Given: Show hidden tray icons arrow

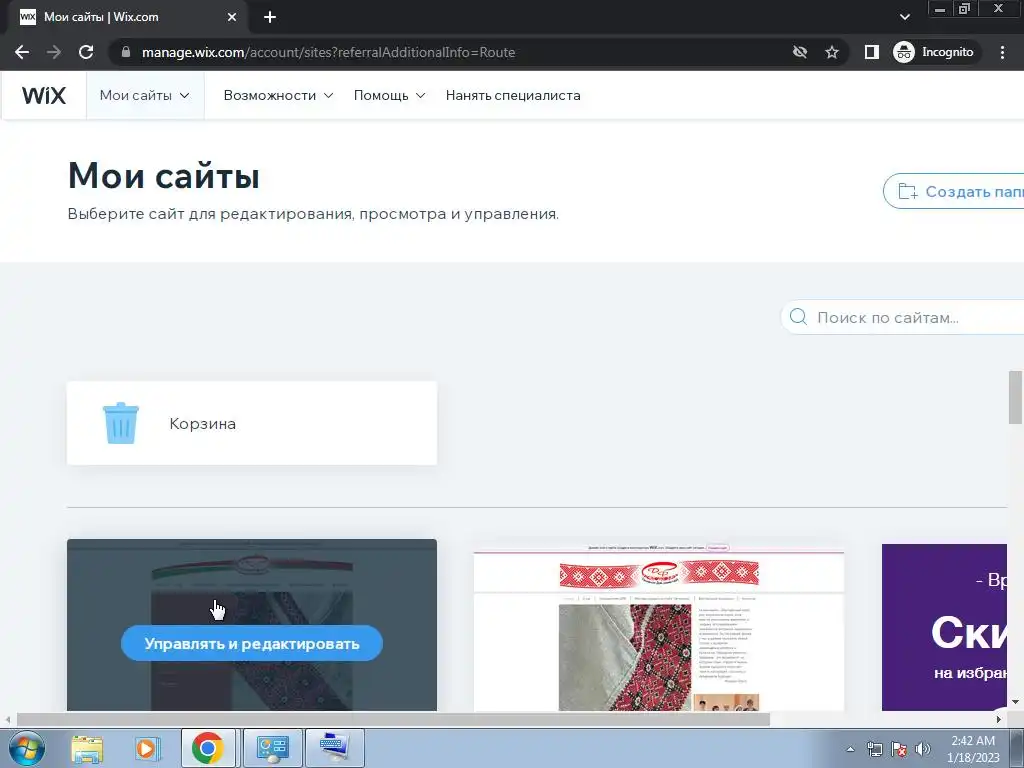Looking at the screenshot, I should coord(850,749).
